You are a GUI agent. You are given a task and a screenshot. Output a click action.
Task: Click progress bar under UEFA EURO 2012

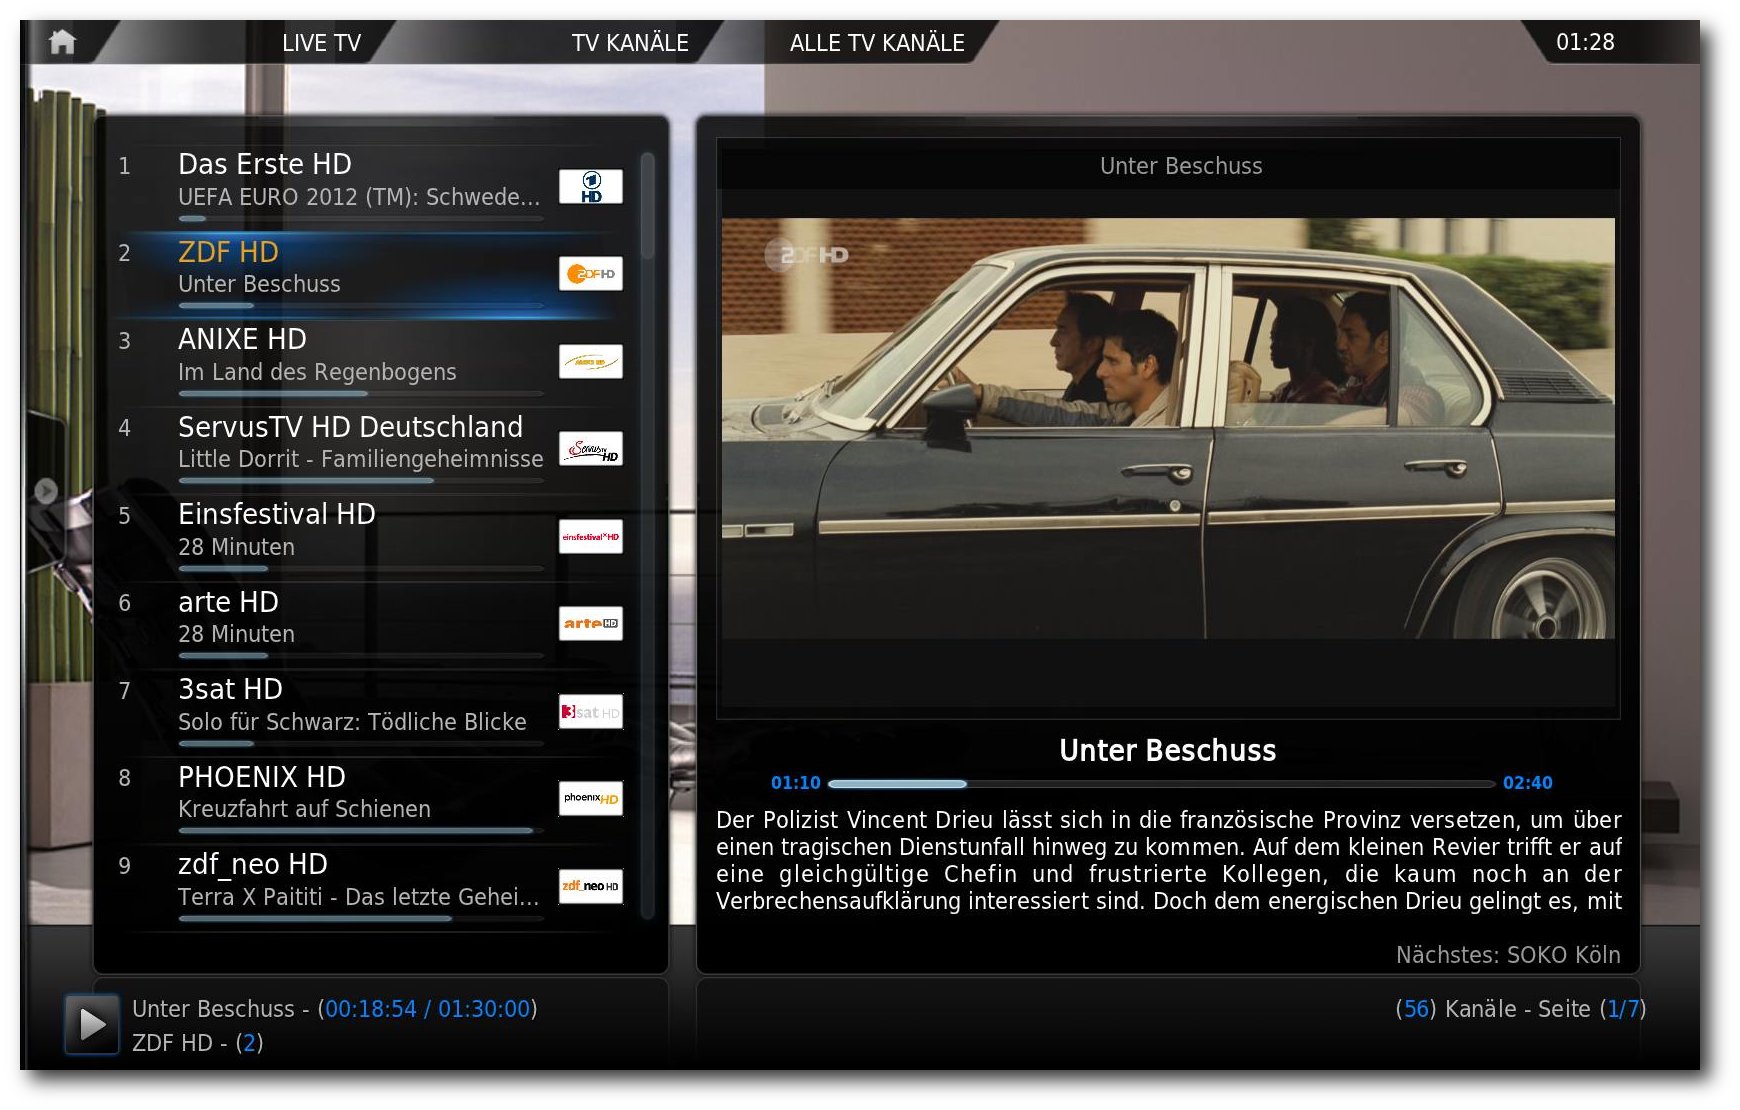tap(361, 218)
